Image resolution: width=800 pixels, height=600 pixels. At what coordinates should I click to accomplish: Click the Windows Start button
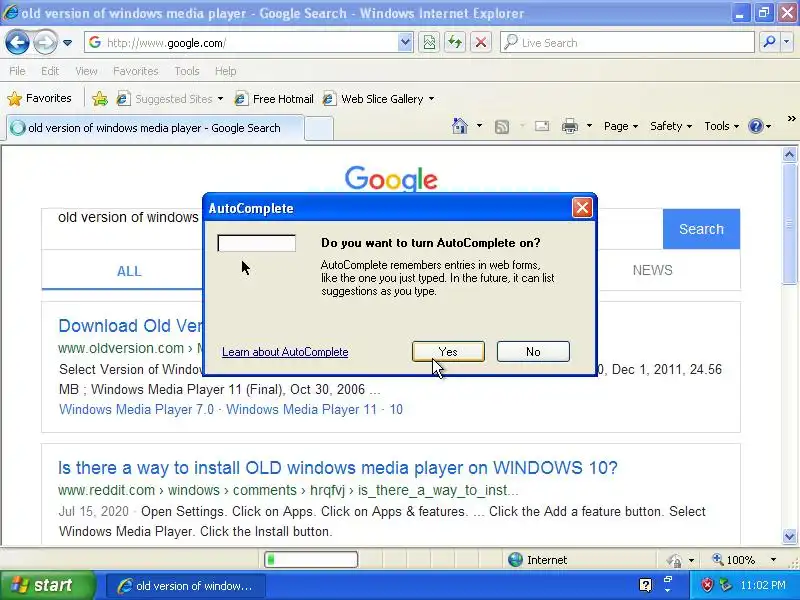tap(47, 585)
